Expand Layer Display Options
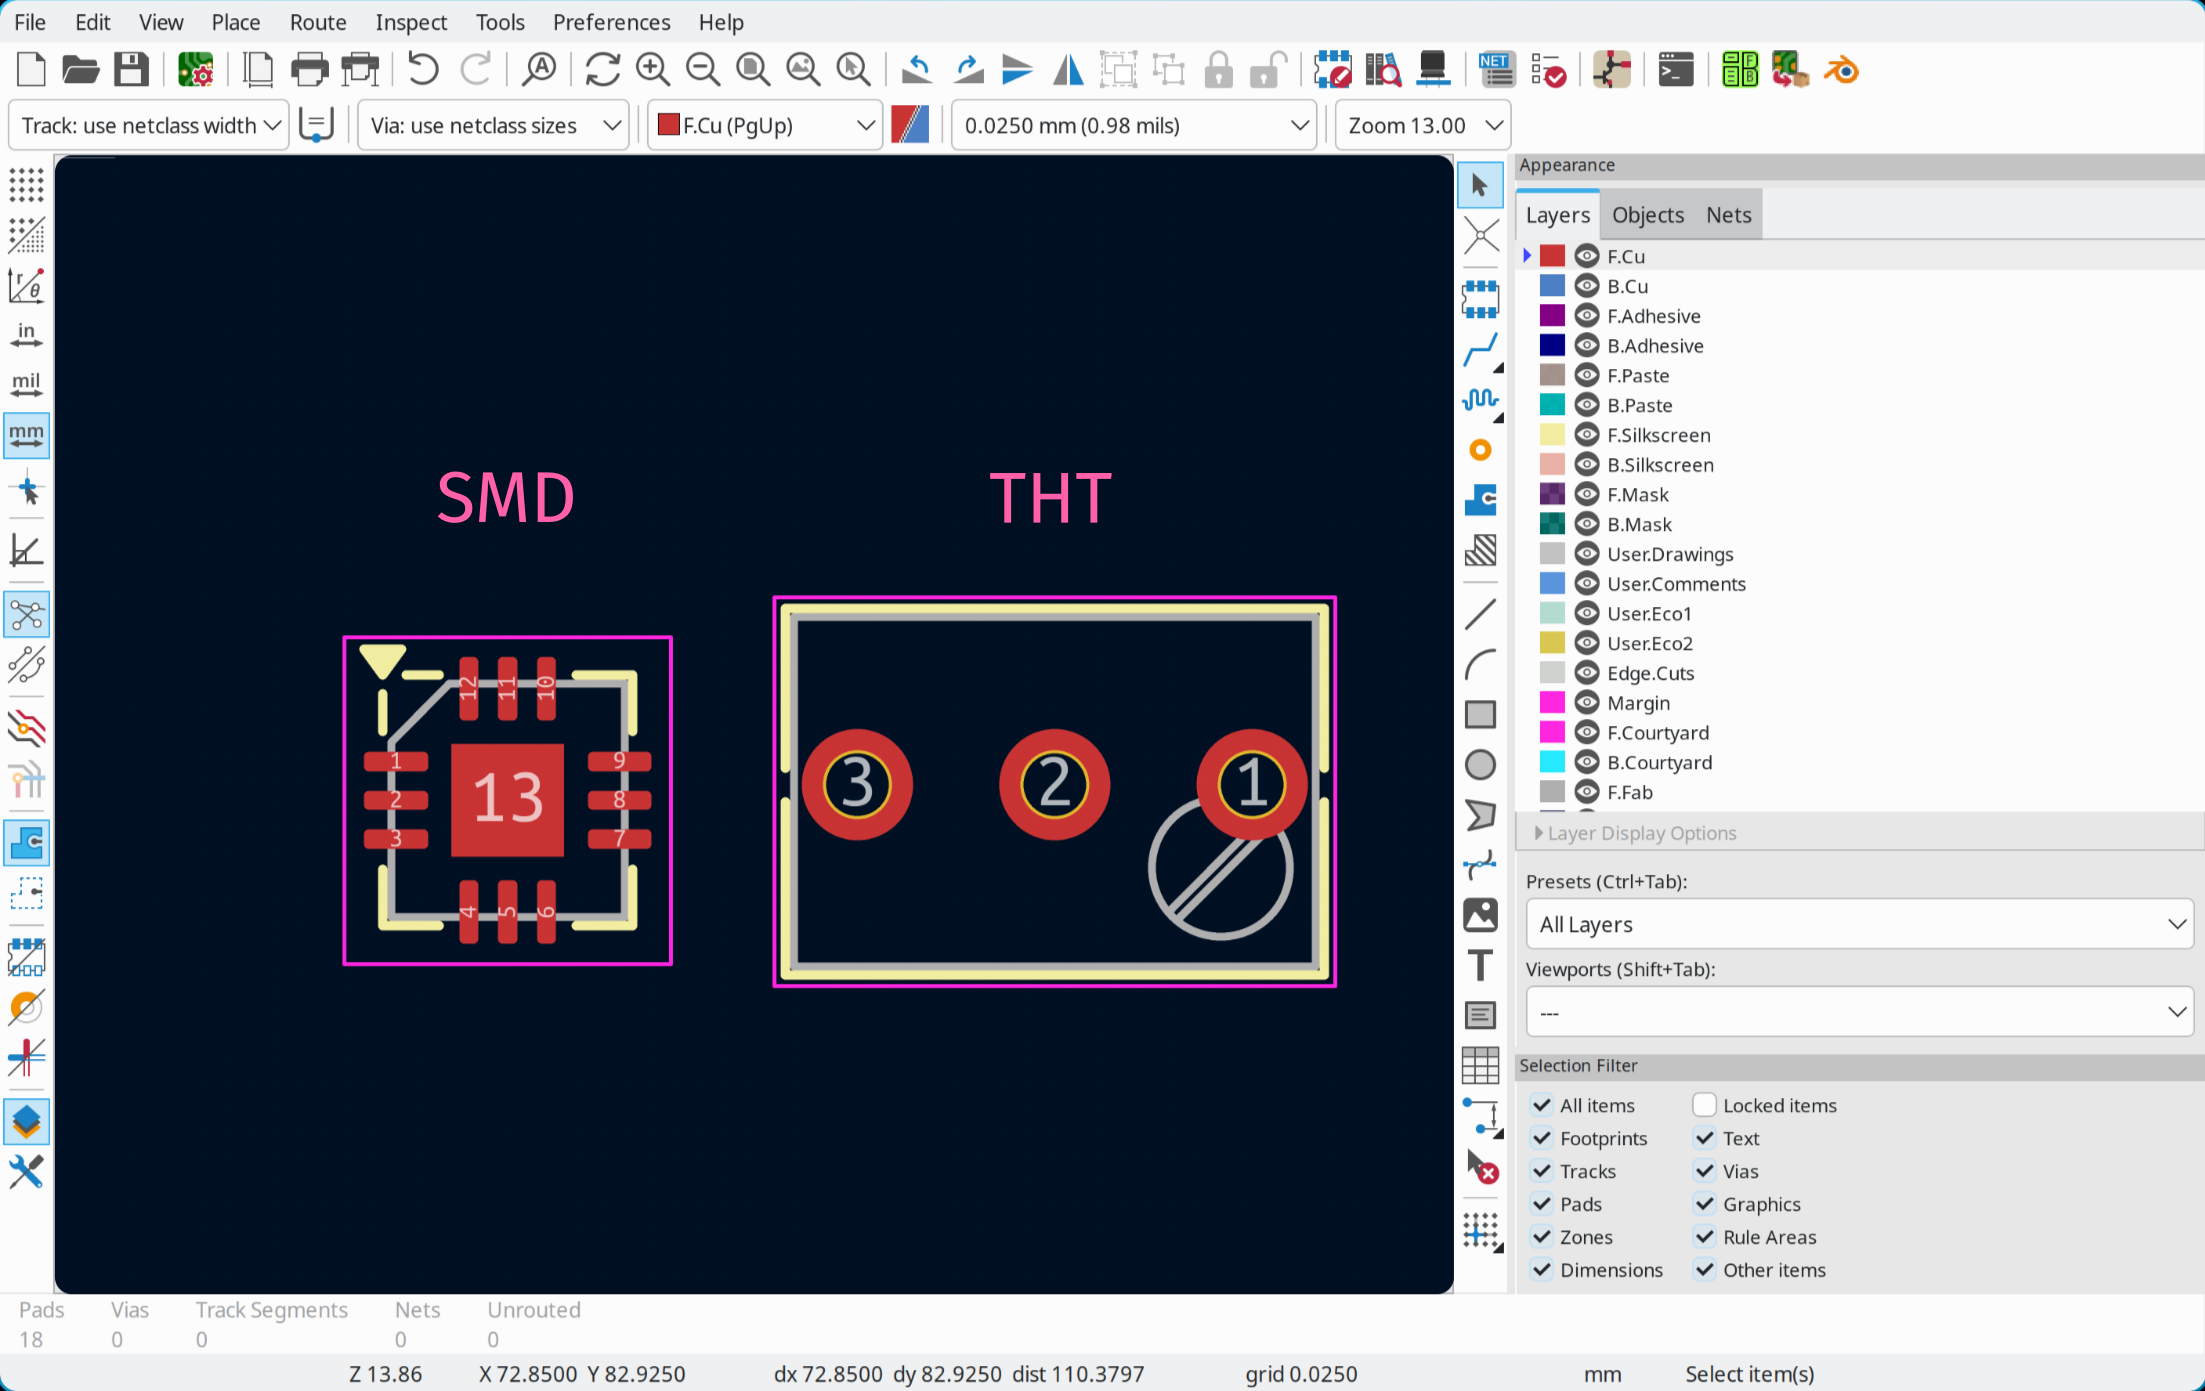Viewport: 2205px width, 1391px height. coord(1636,833)
